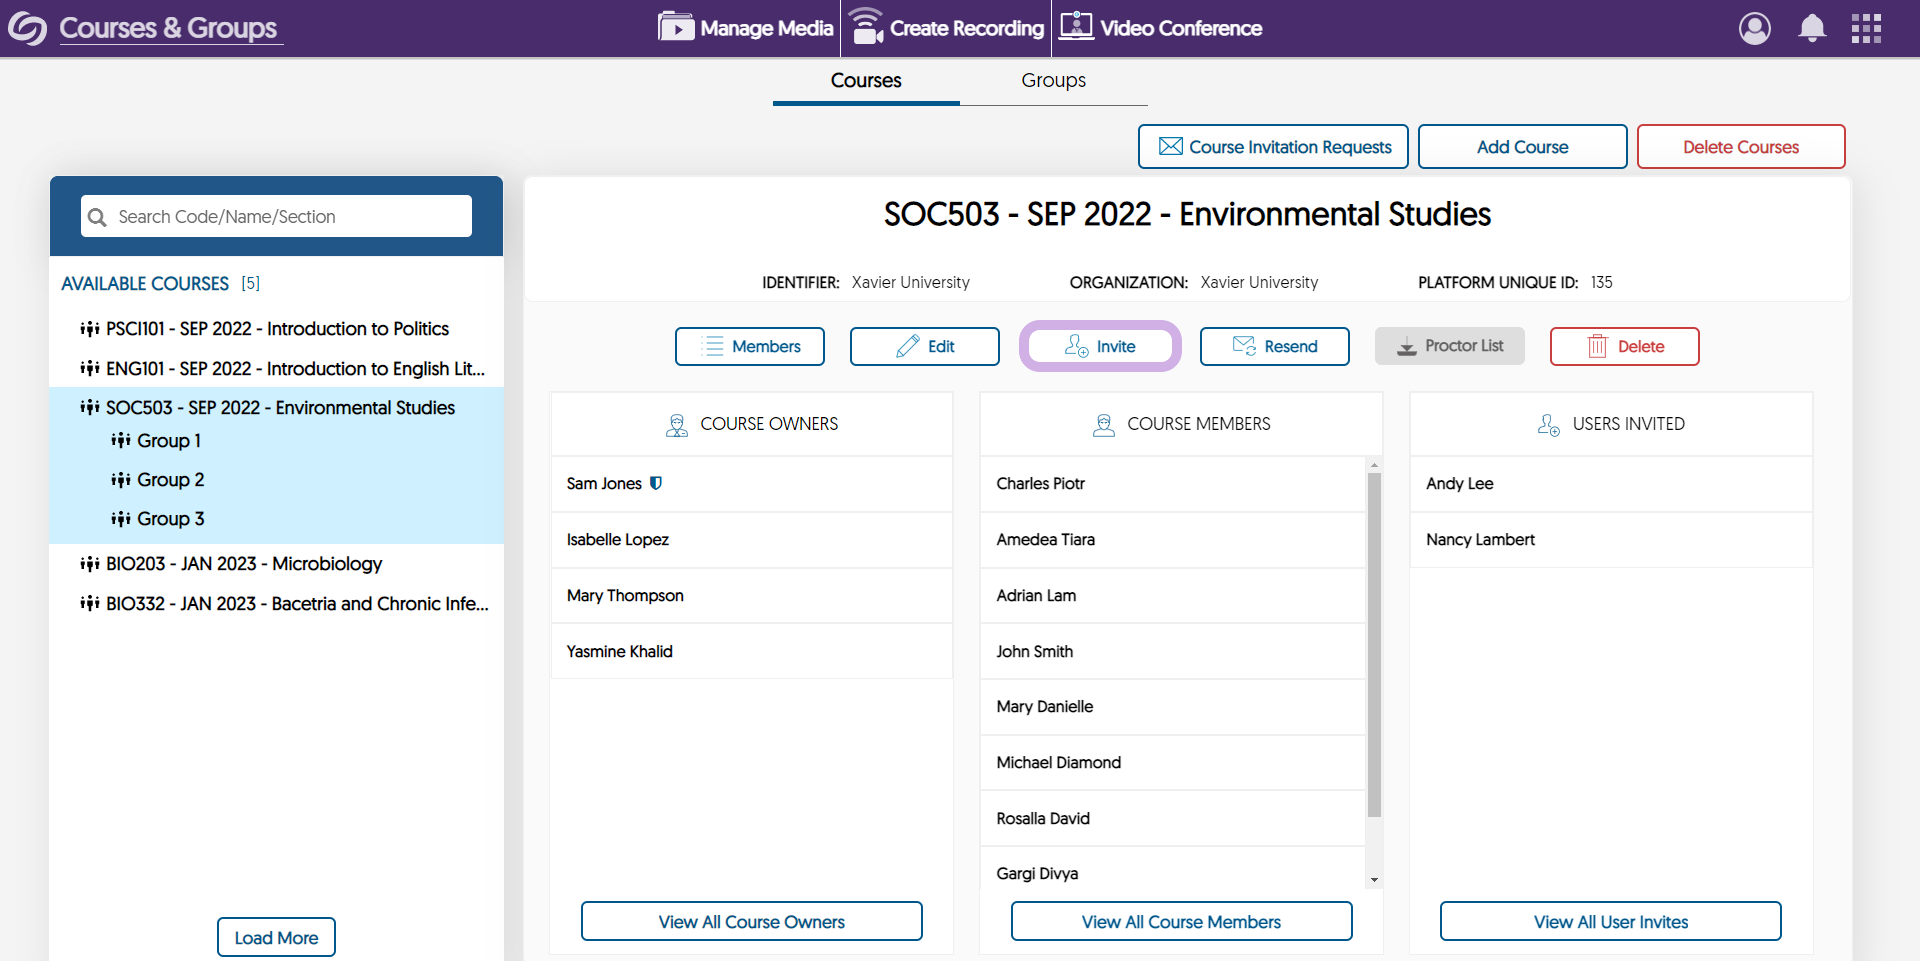
Task: Select member Charles Piotr
Action: click(1173, 484)
